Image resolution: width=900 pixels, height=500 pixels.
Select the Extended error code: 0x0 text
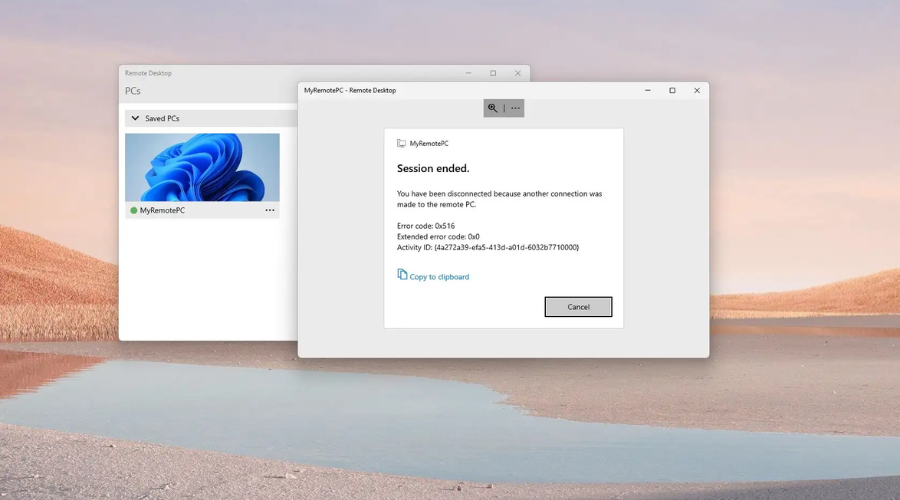pyautogui.click(x=438, y=237)
